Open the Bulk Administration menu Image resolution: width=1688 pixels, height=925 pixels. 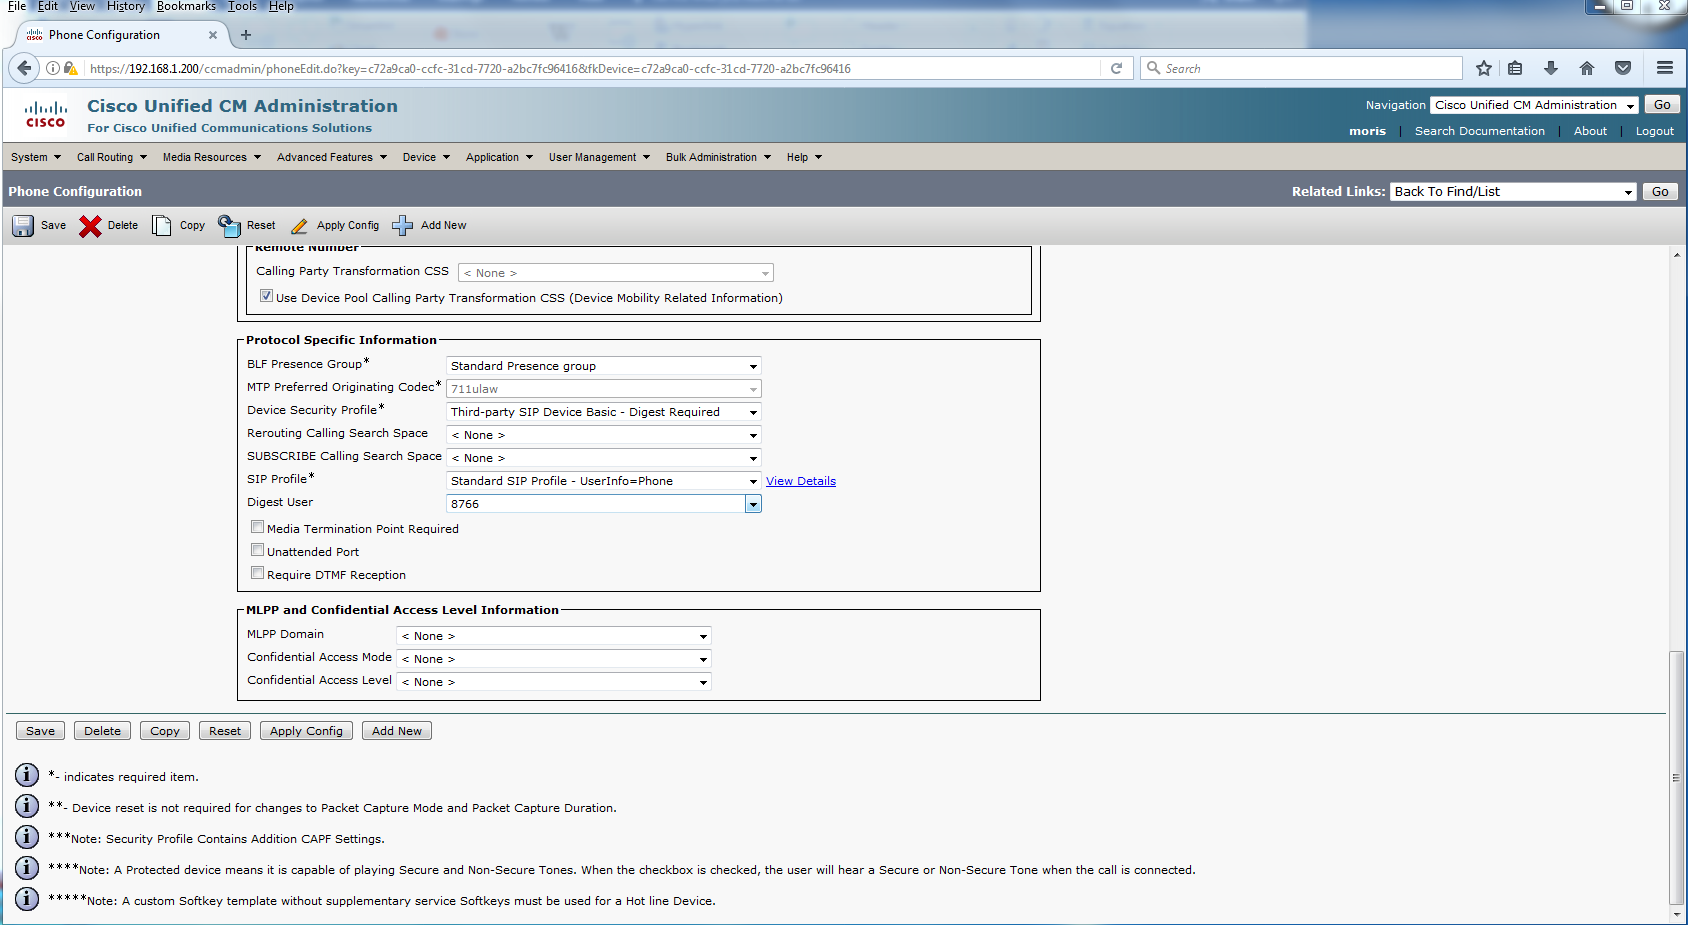click(x=719, y=157)
